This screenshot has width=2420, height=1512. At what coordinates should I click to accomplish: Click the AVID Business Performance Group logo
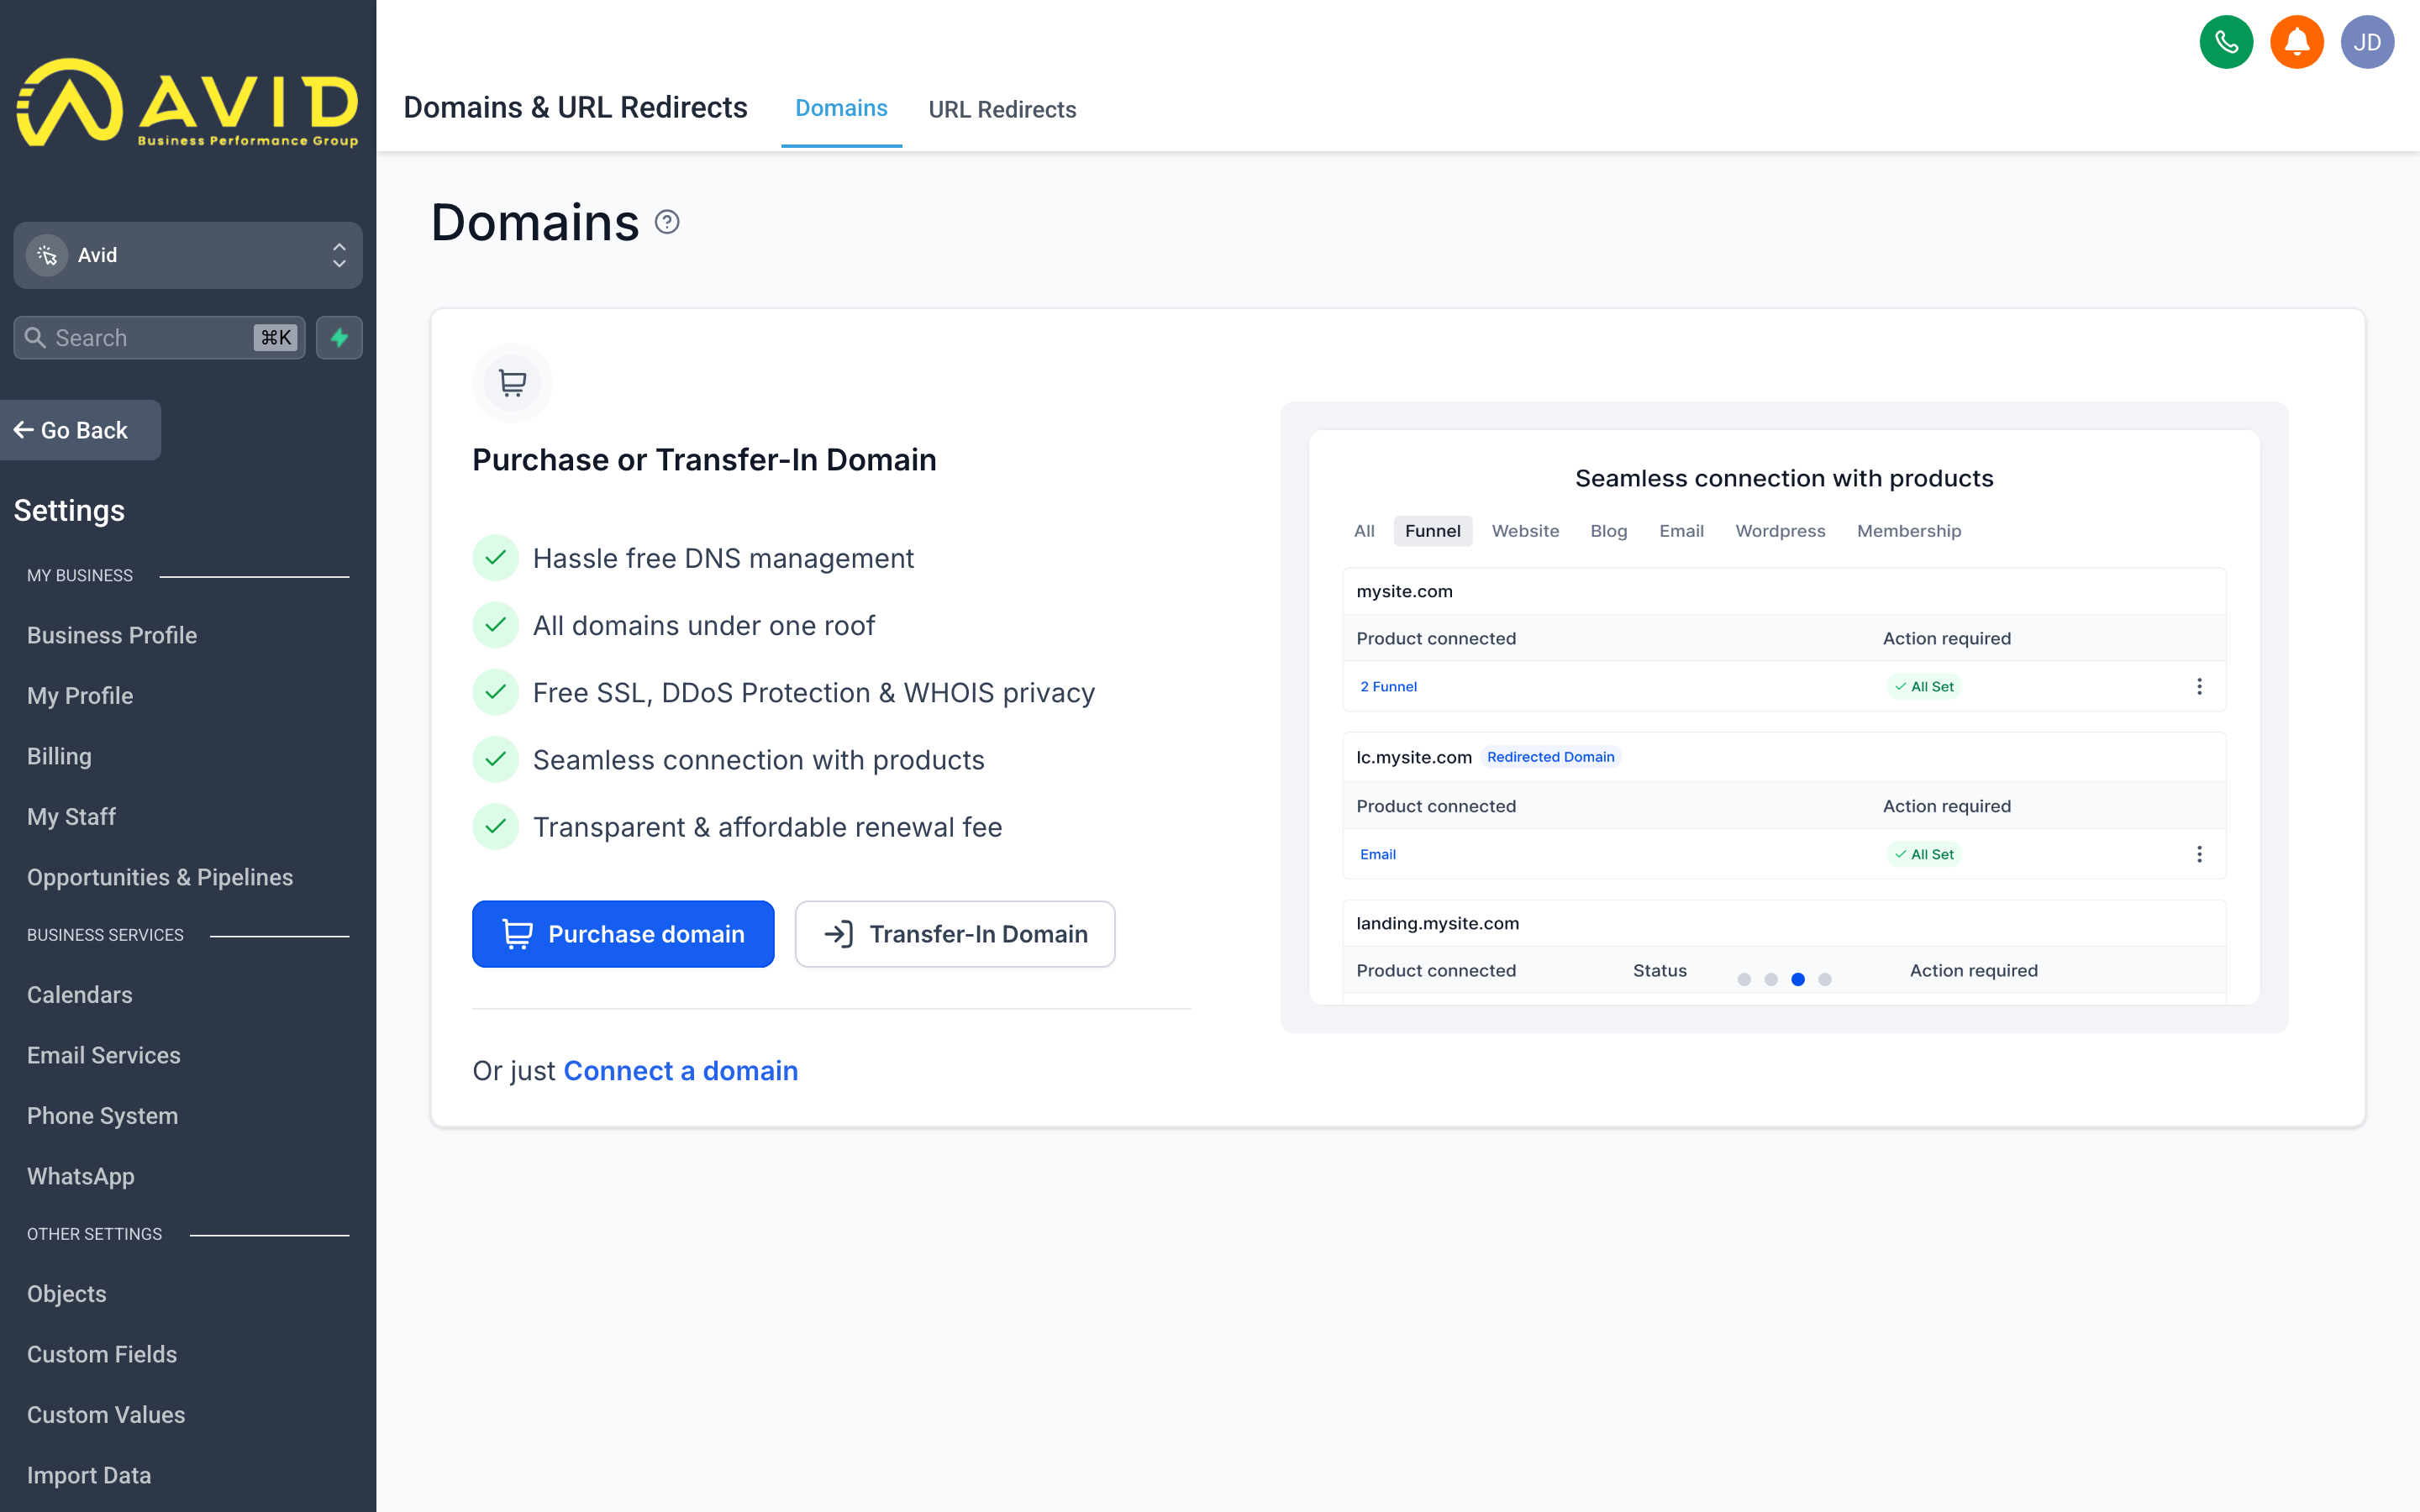188,103
